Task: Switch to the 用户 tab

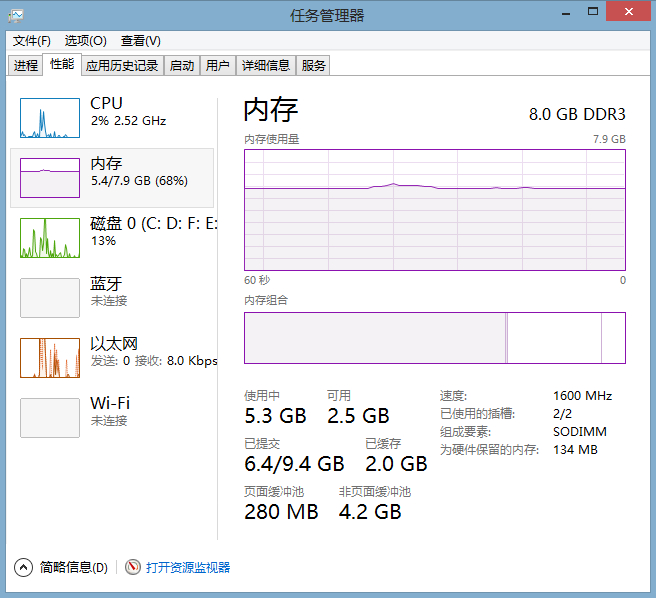Action: point(217,66)
